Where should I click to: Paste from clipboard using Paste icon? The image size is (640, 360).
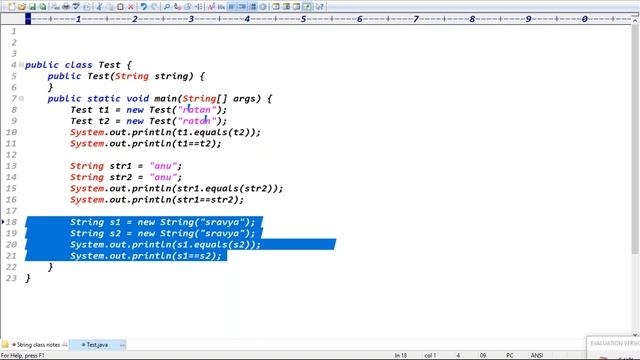(x=120, y=7)
